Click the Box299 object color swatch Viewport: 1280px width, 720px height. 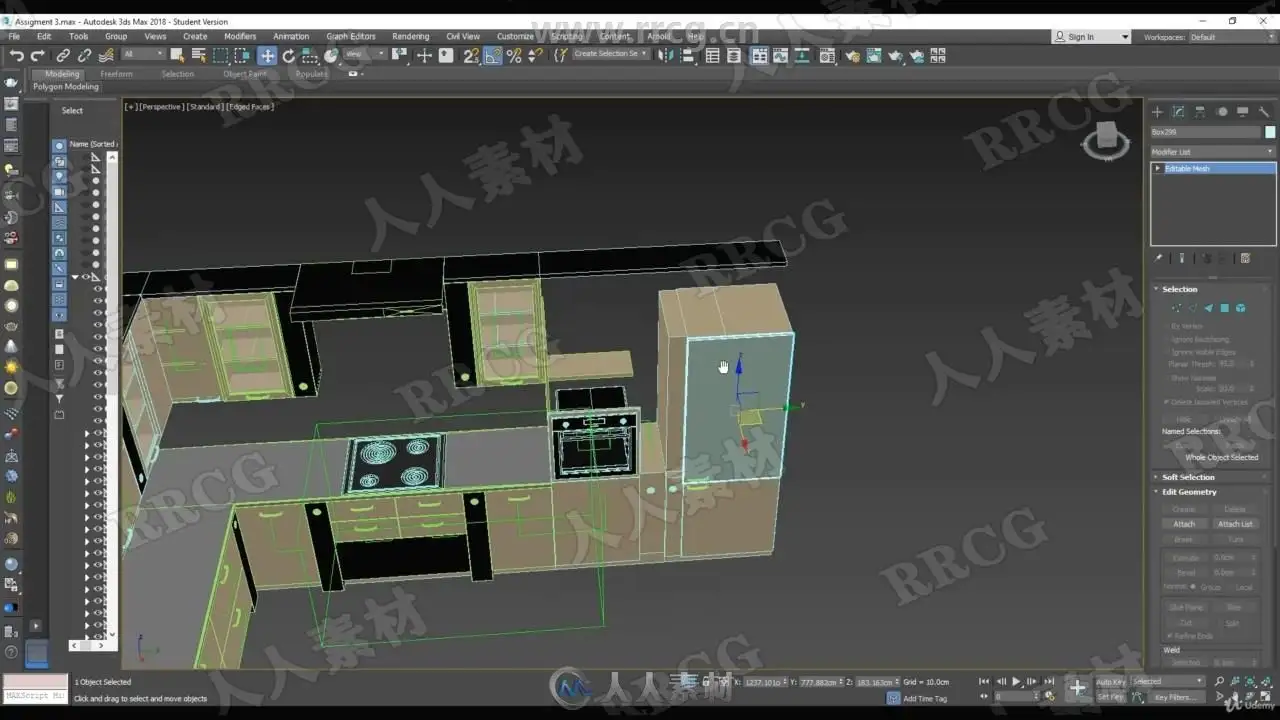[1270, 132]
